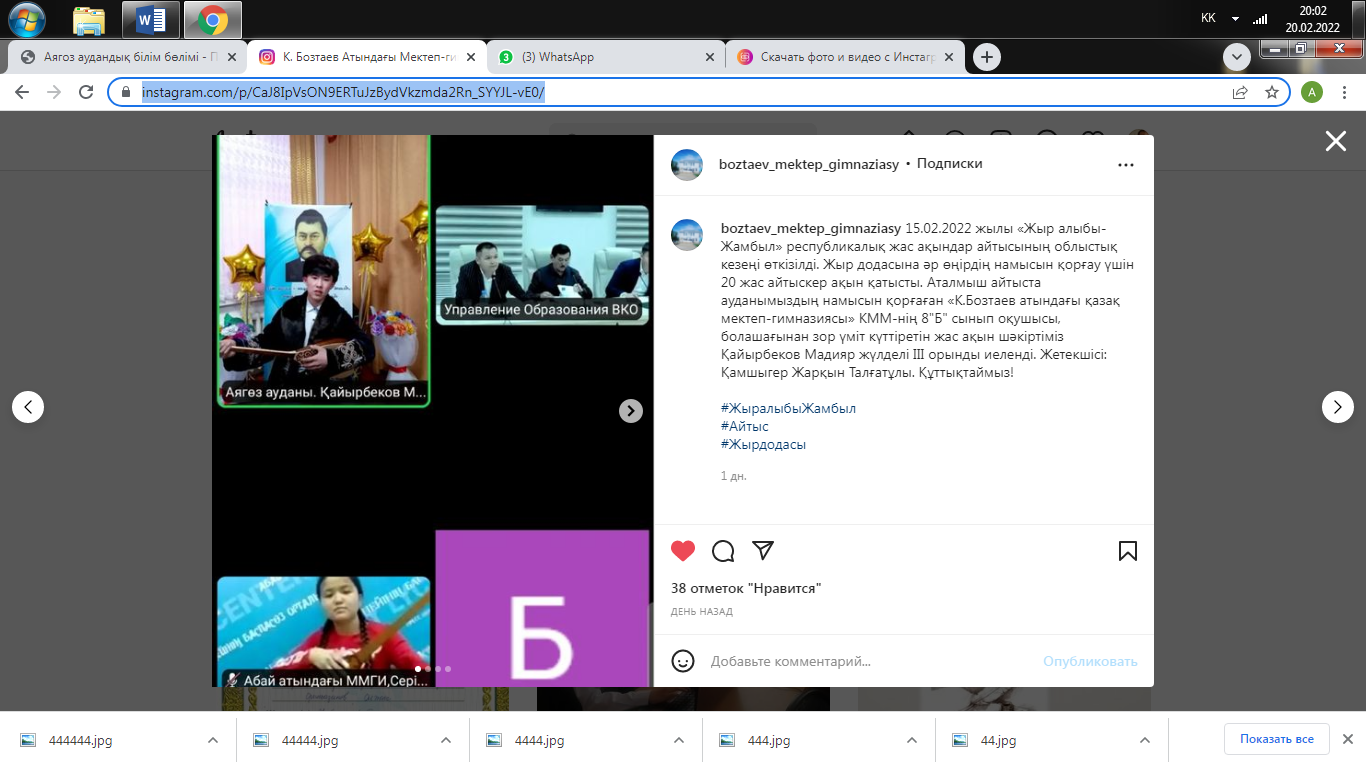Bookmark this page with star icon
1366x768 pixels.
click(1272, 92)
